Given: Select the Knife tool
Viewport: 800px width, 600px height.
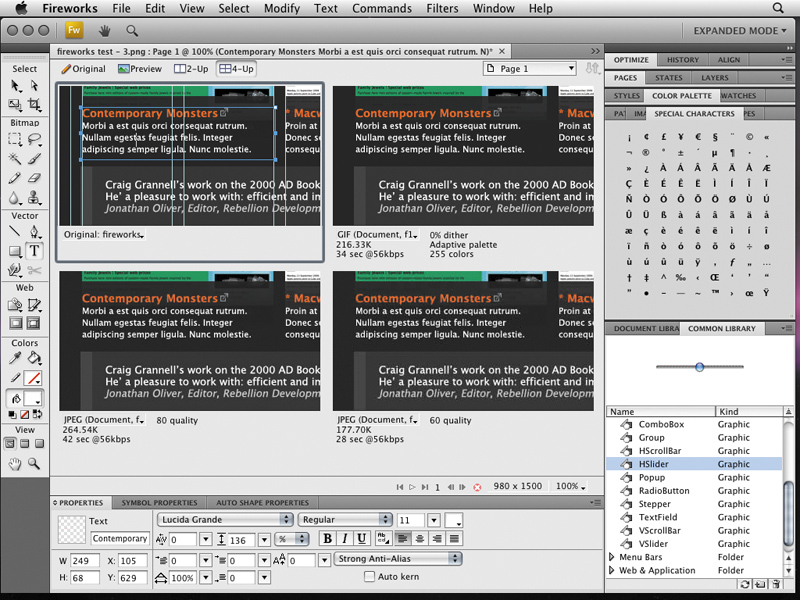Looking at the screenshot, I should [x=34, y=270].
